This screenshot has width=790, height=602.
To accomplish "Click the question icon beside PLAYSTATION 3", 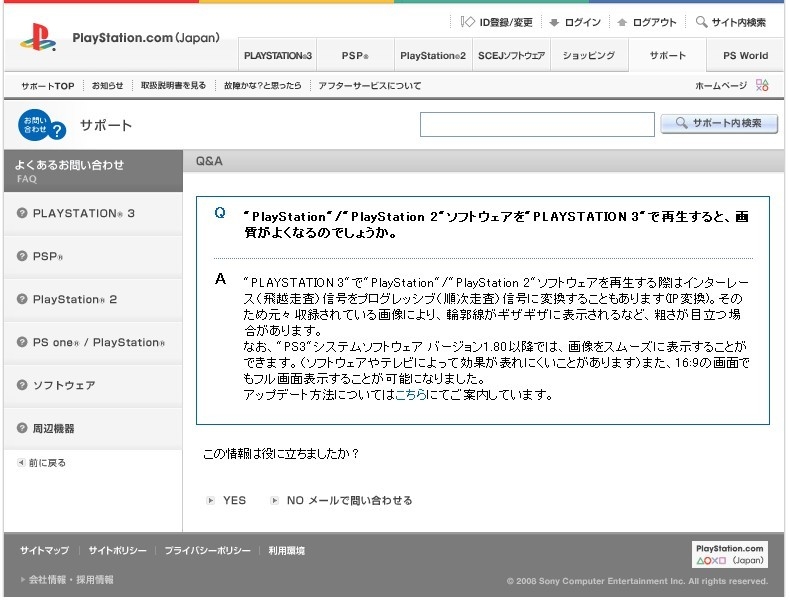I will click(22, 213).
